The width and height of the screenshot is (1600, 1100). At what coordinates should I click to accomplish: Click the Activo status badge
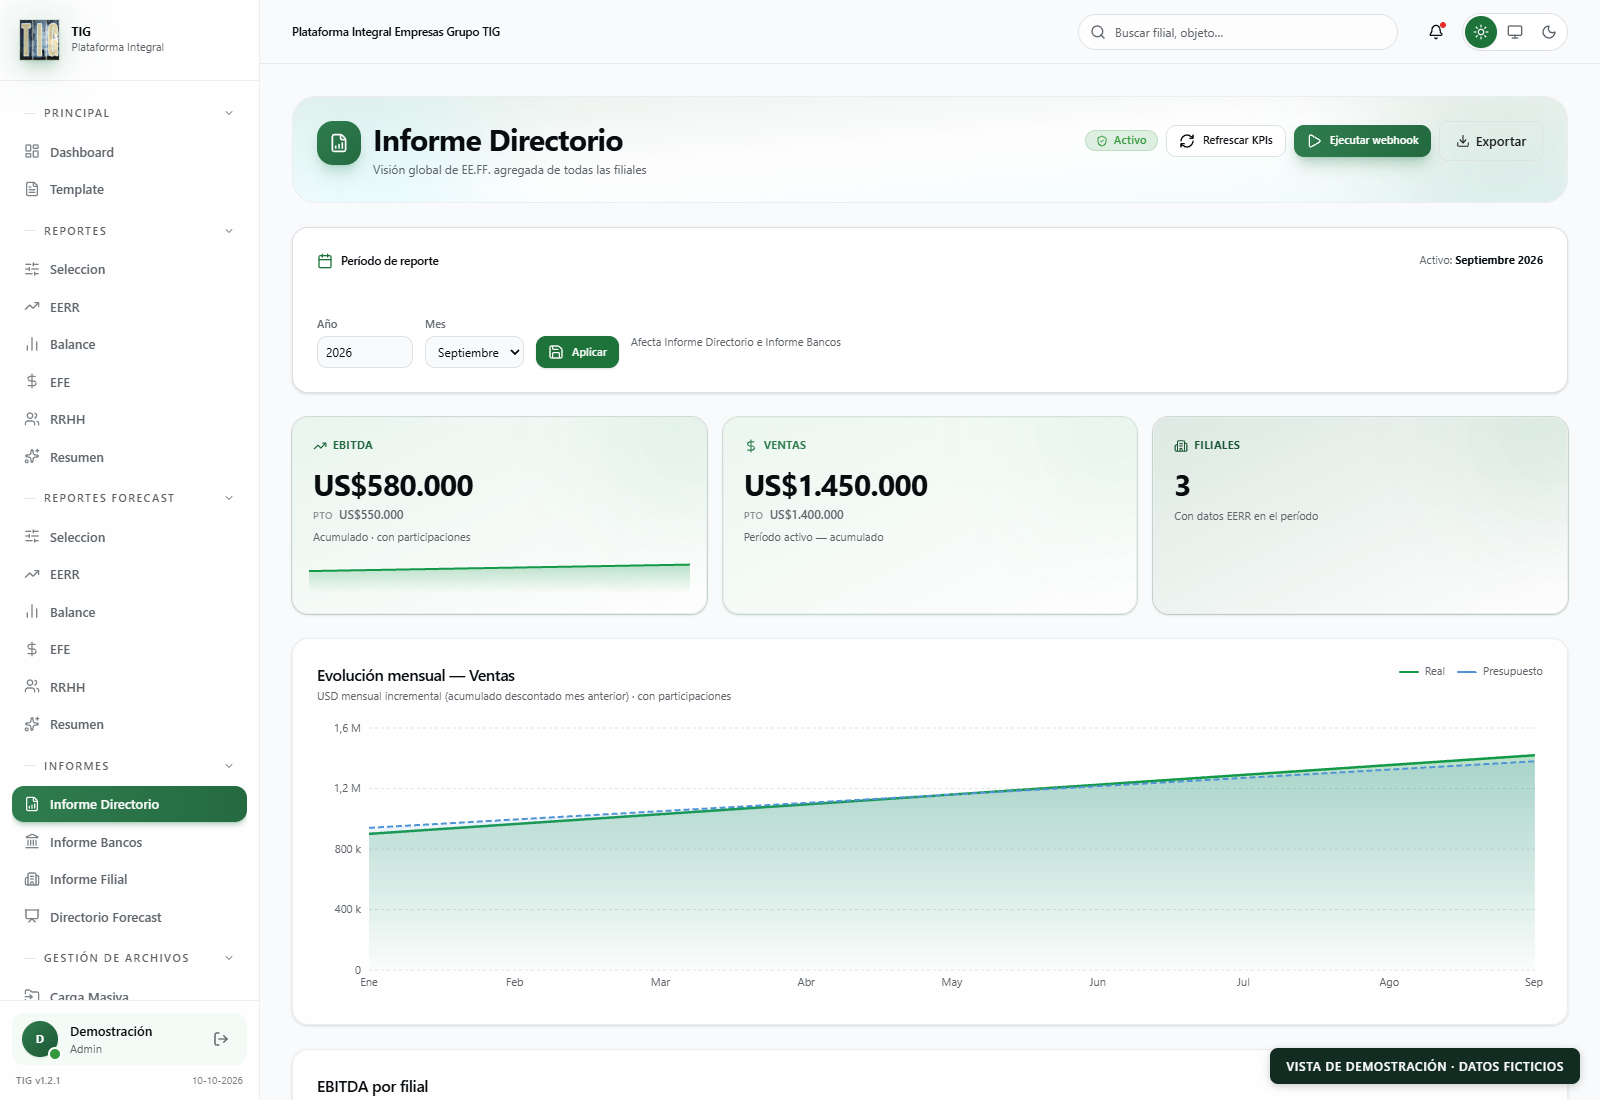1121,141
